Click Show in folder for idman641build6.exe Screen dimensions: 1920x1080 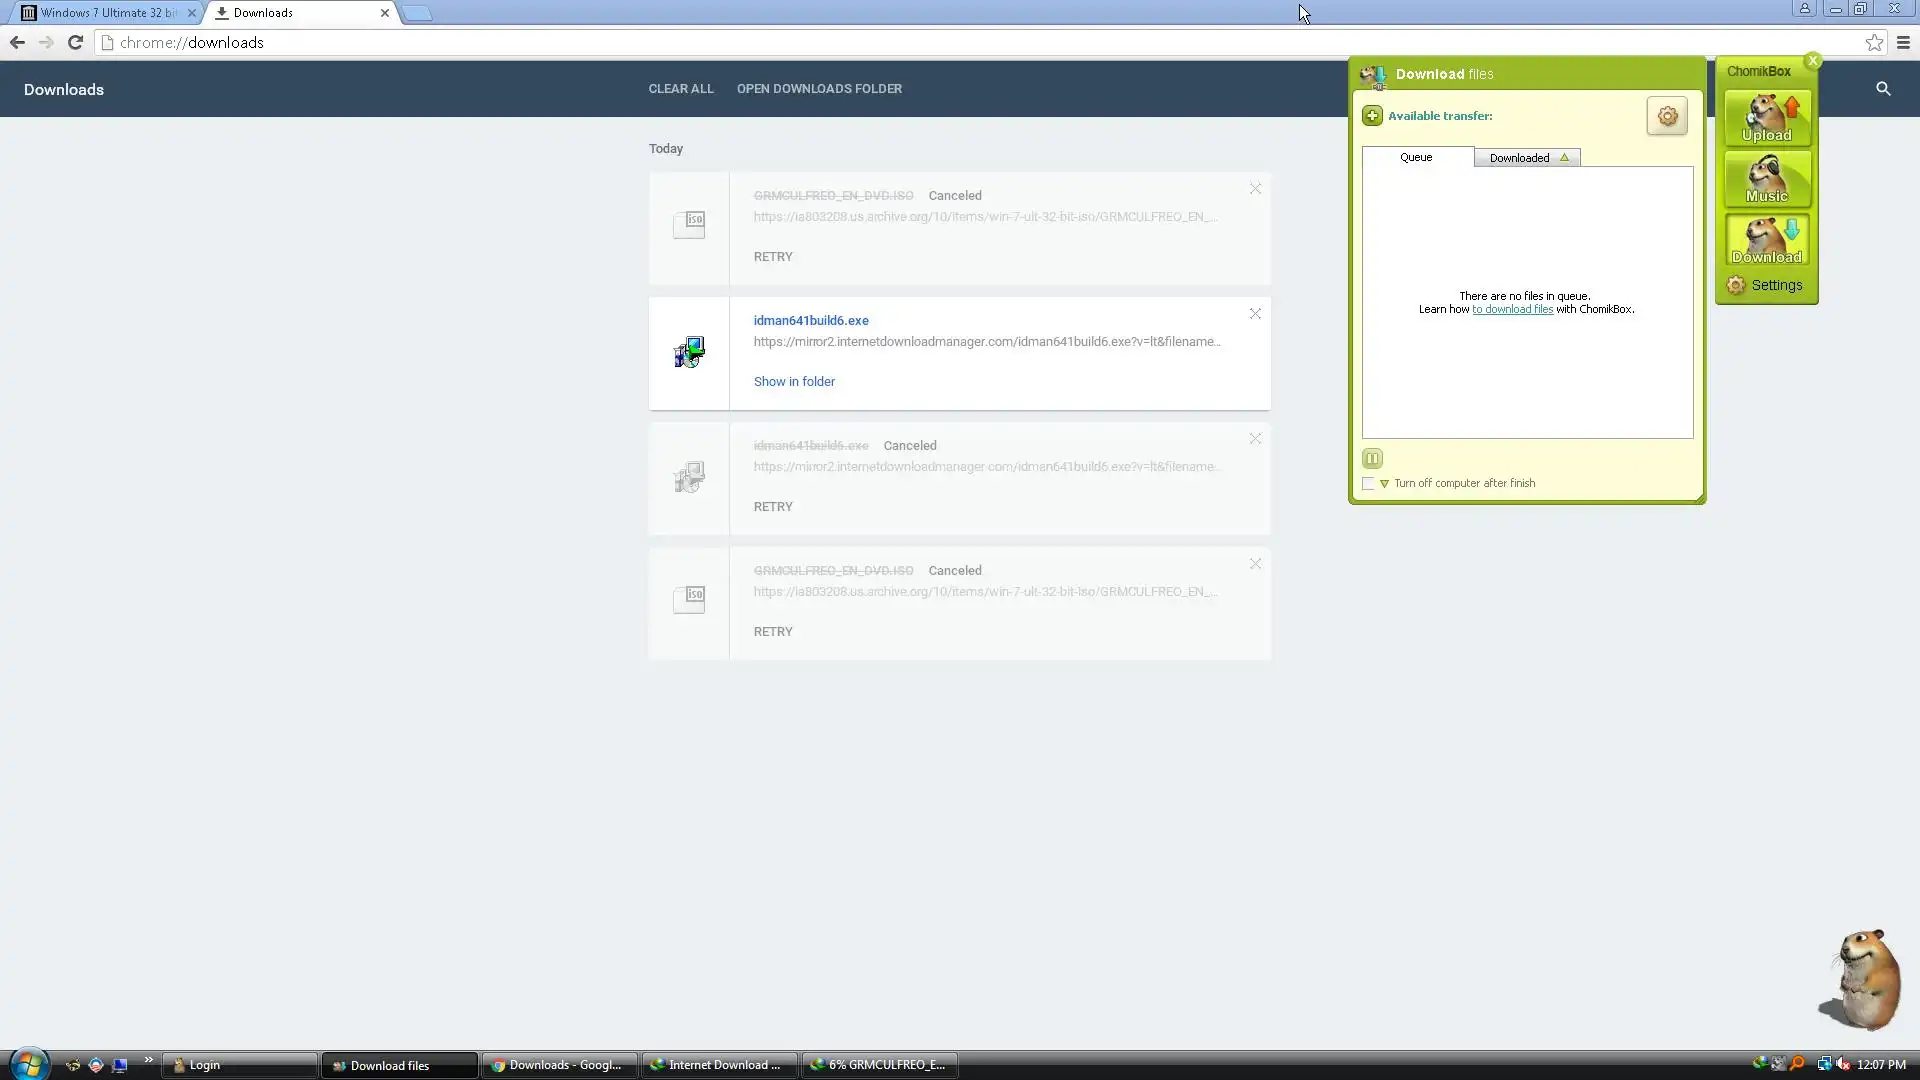point(794,382)
